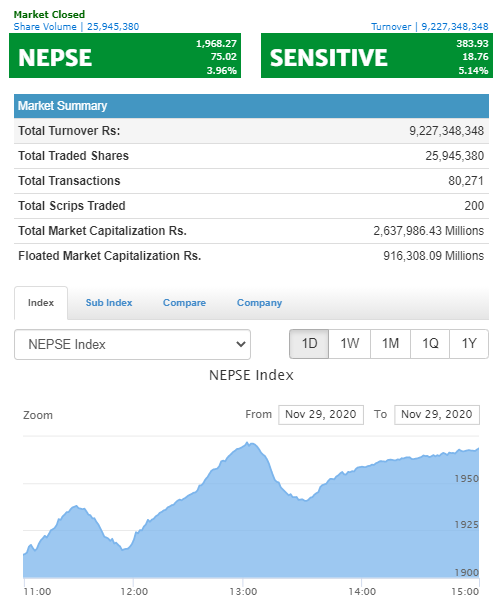The image size is (501, 605).
Task: Open the Index tab
Action: (41, 303)
